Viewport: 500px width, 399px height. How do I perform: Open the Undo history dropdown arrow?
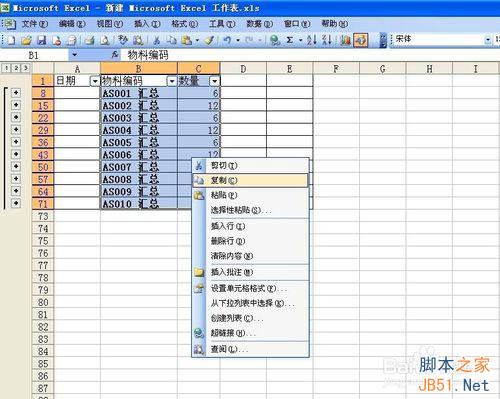point(238,40)
